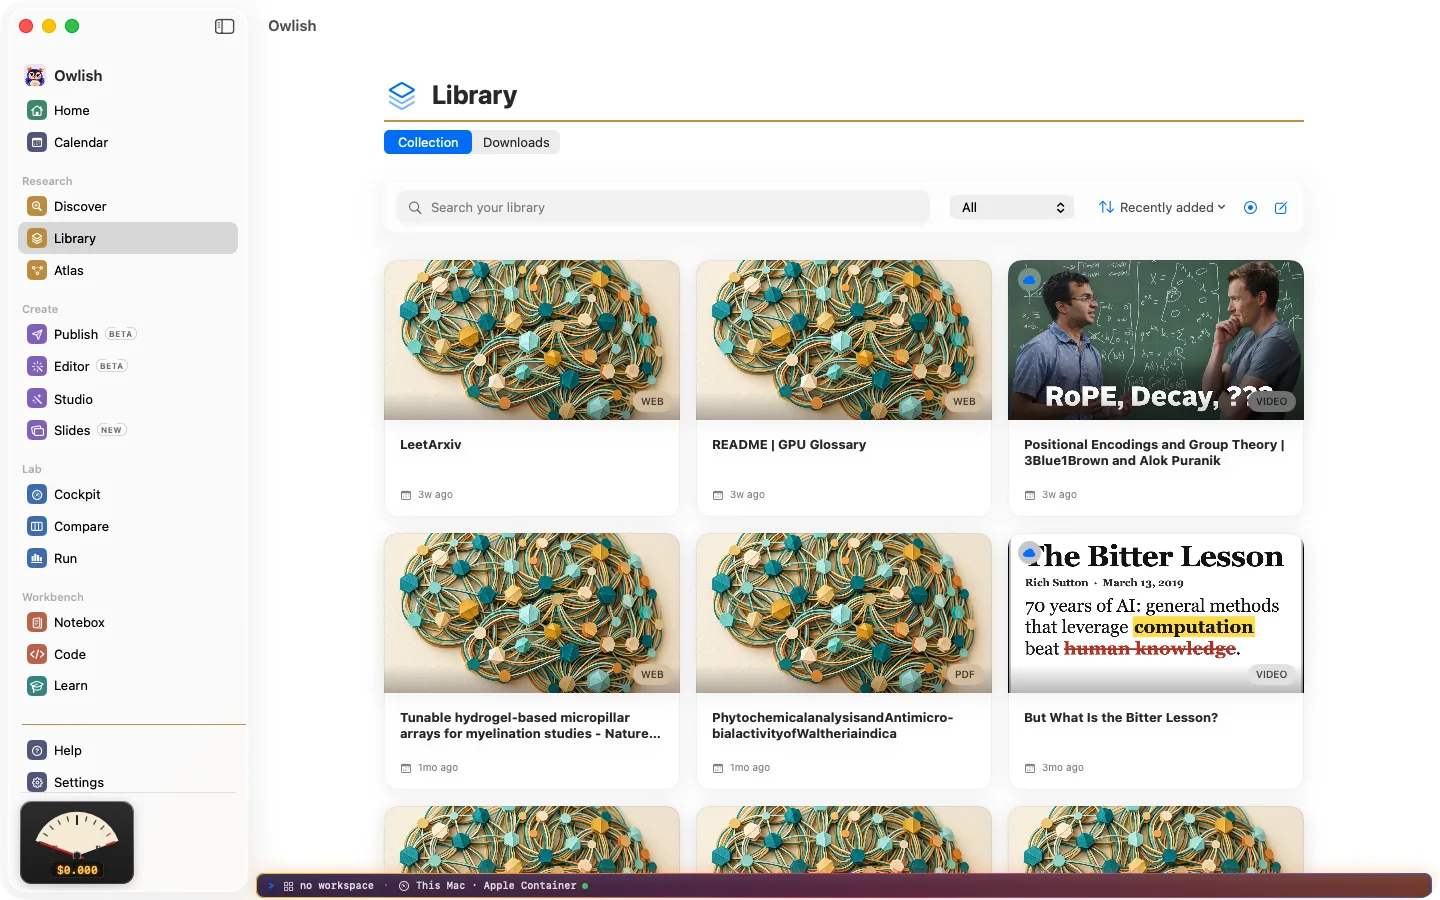The height and width of the screenshot is (900, 1440).
Task: Open Publish beta tool
Action: [128, 334]
